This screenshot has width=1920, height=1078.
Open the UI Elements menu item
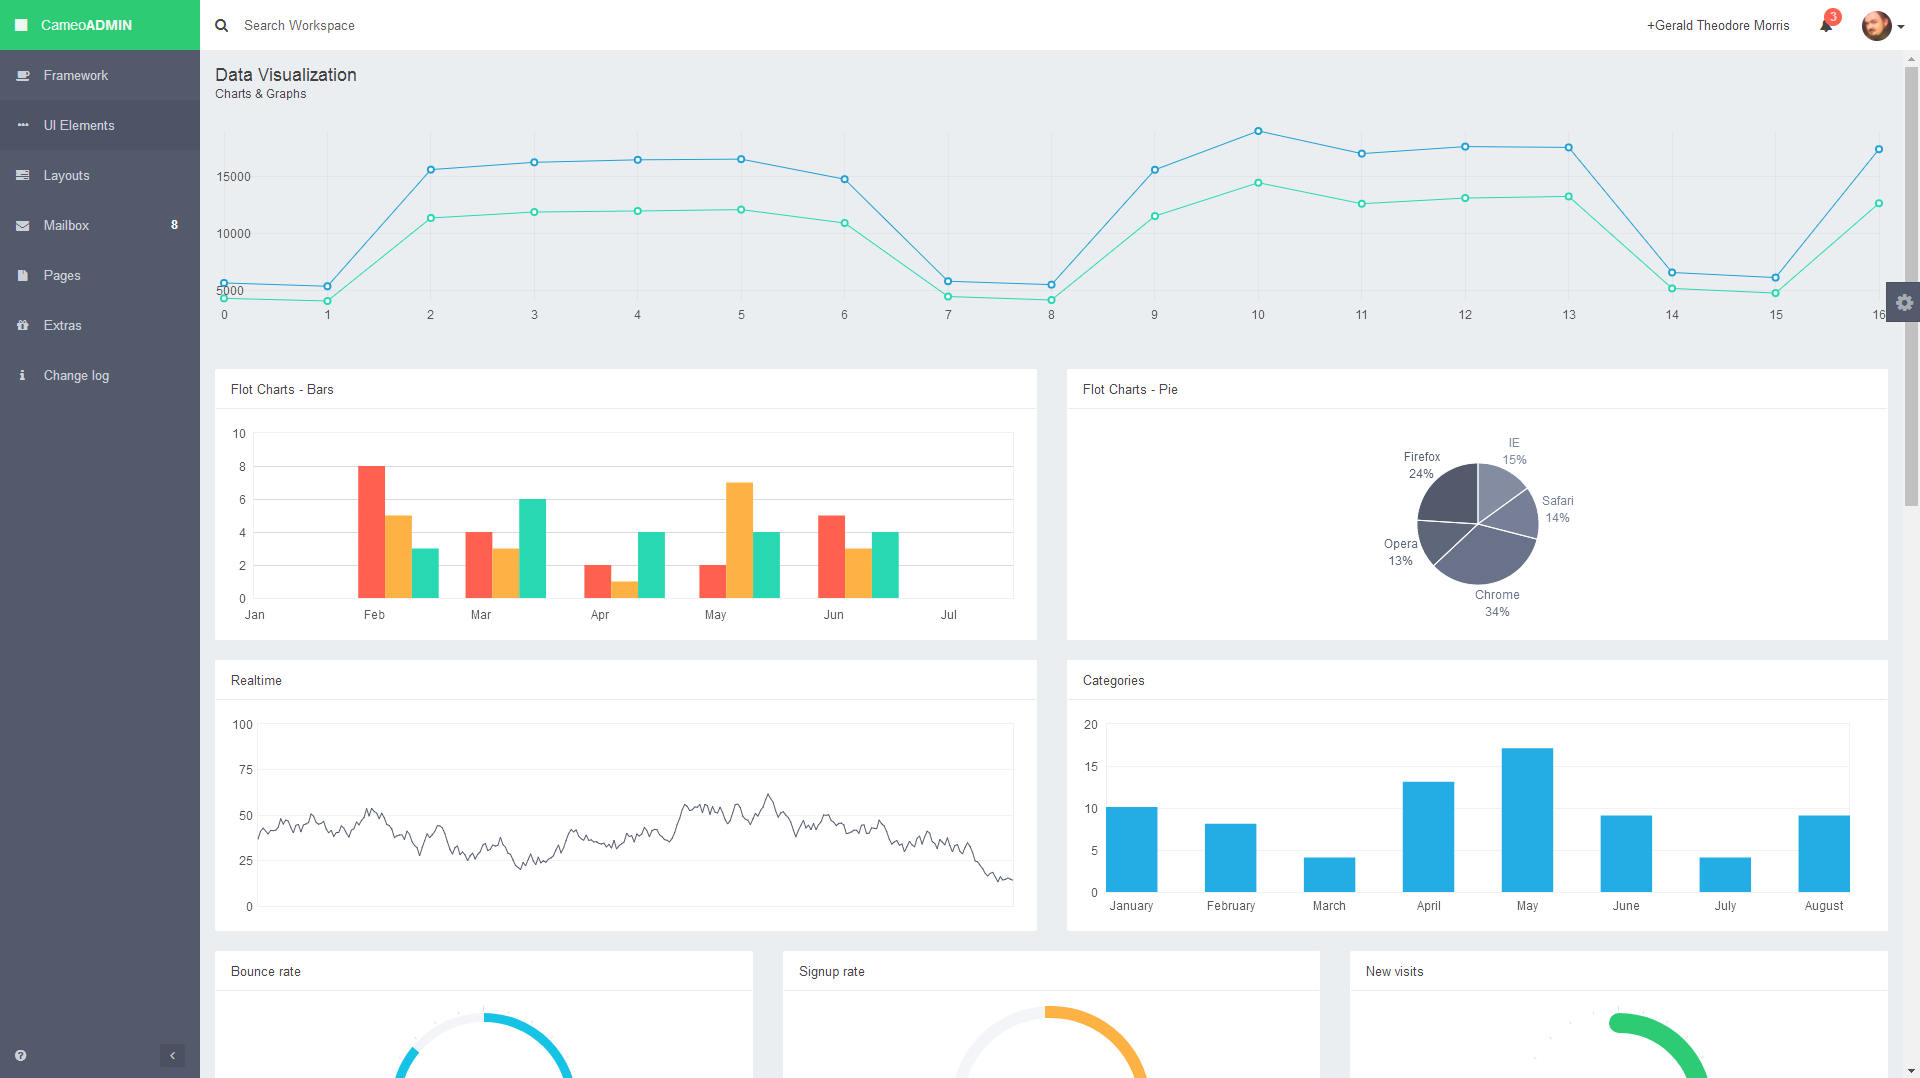pos(100,125)
